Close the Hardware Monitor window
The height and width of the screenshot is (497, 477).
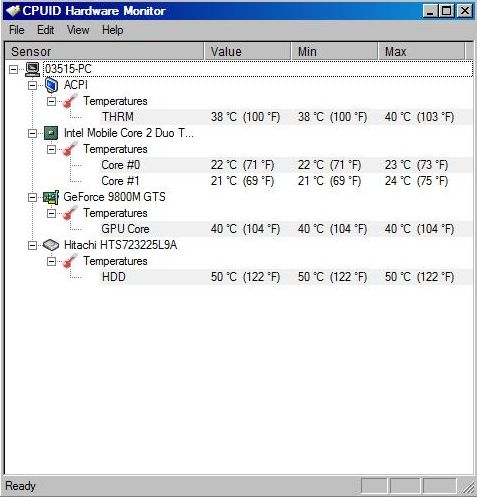tap(465, 11)
